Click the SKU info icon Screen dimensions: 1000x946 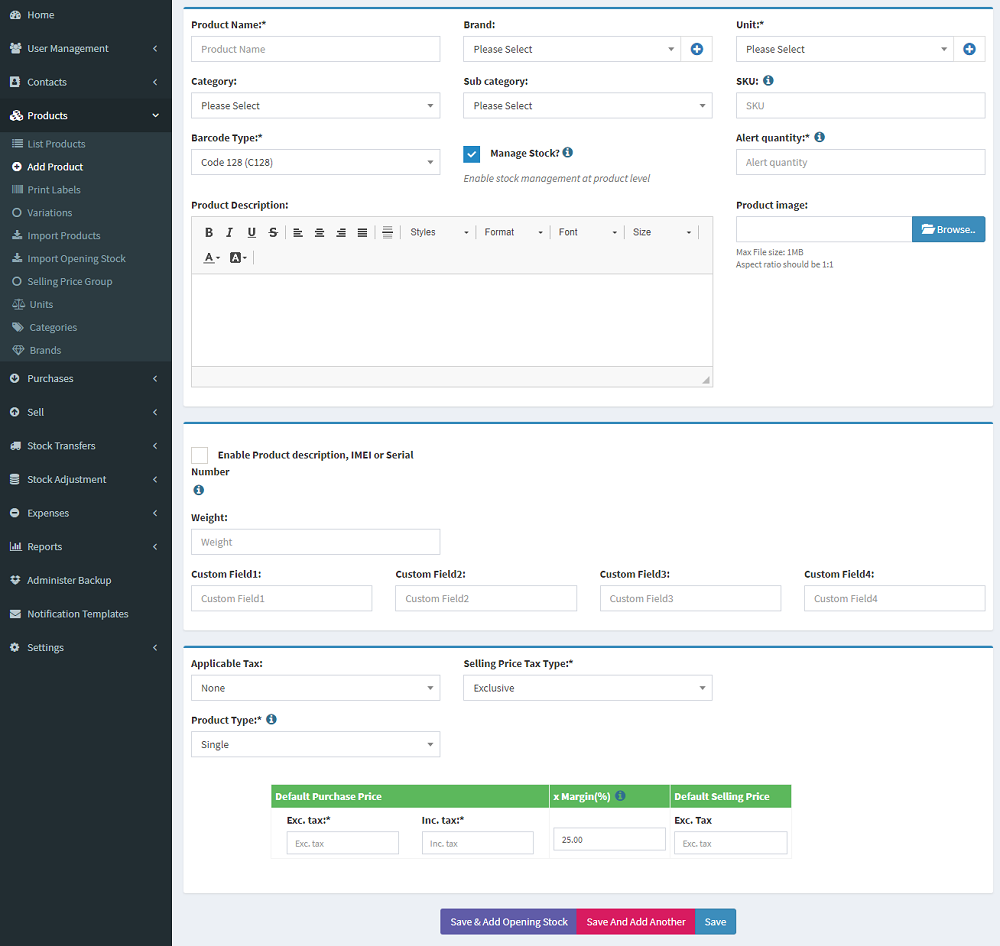click(768, 81)
